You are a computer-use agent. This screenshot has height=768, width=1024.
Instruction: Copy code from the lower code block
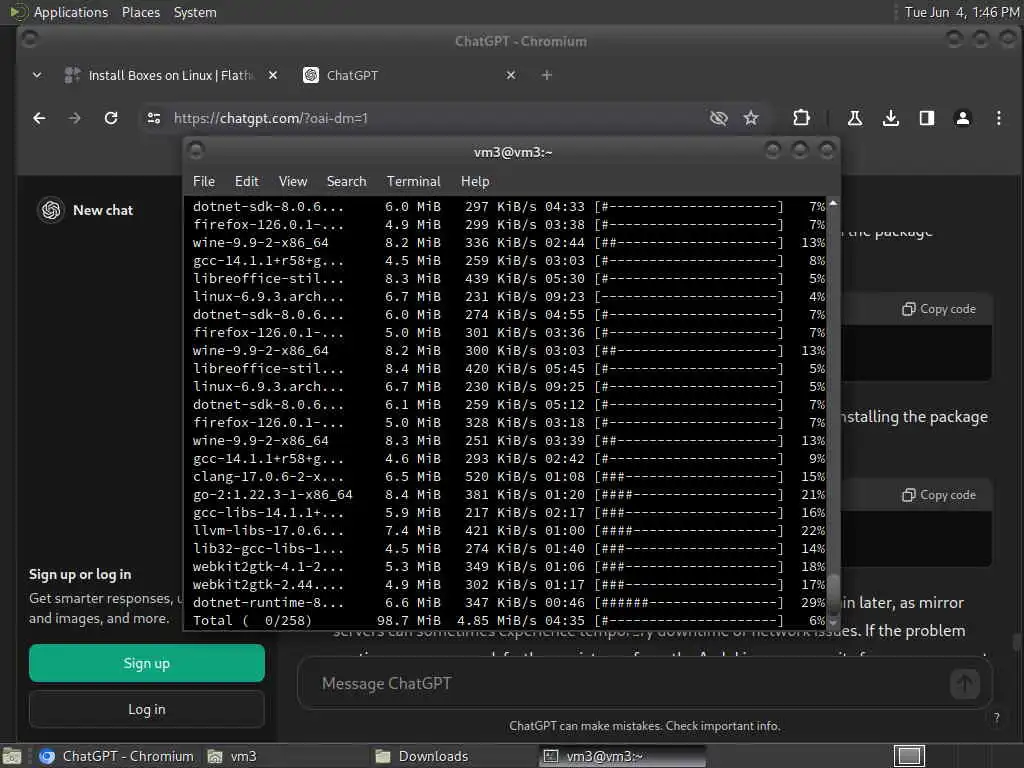[939, 495]
